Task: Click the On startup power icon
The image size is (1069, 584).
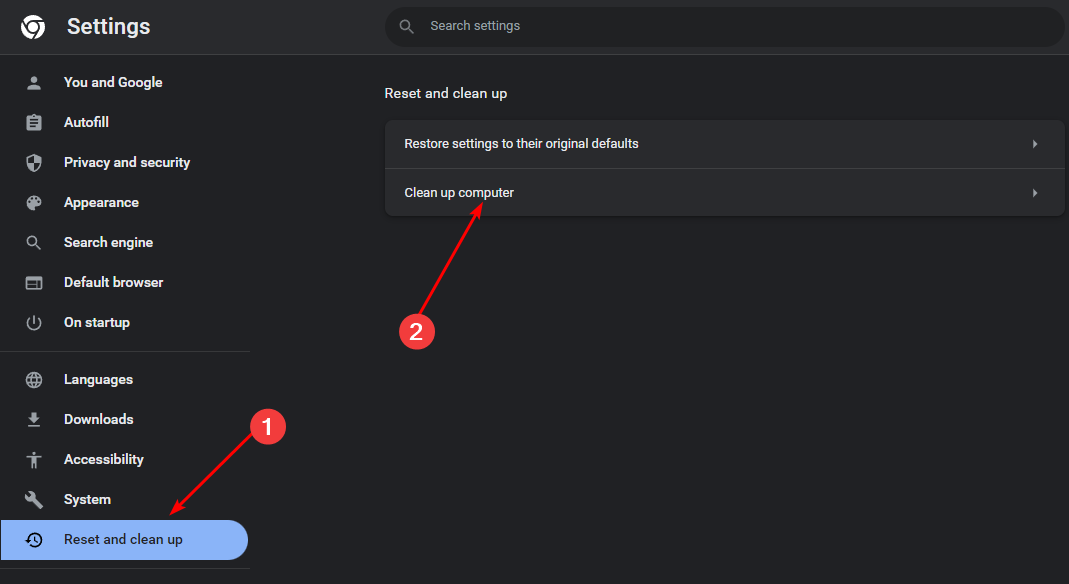Action: 34,323
